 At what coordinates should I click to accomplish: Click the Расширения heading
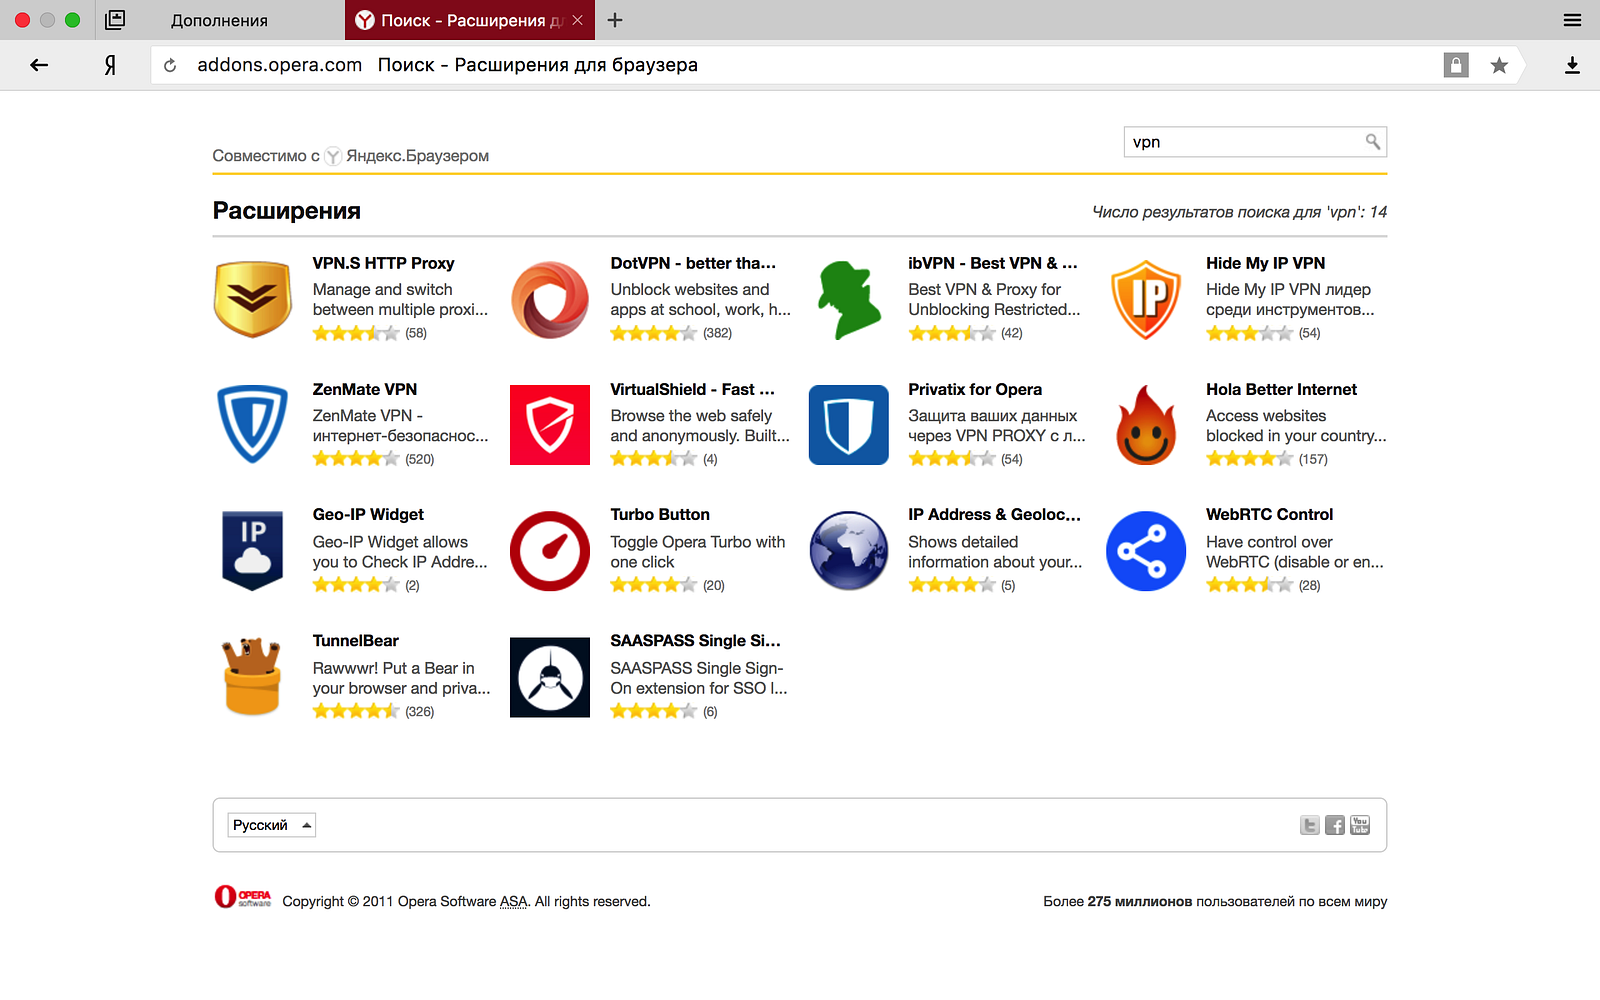(x=286, y=211)
